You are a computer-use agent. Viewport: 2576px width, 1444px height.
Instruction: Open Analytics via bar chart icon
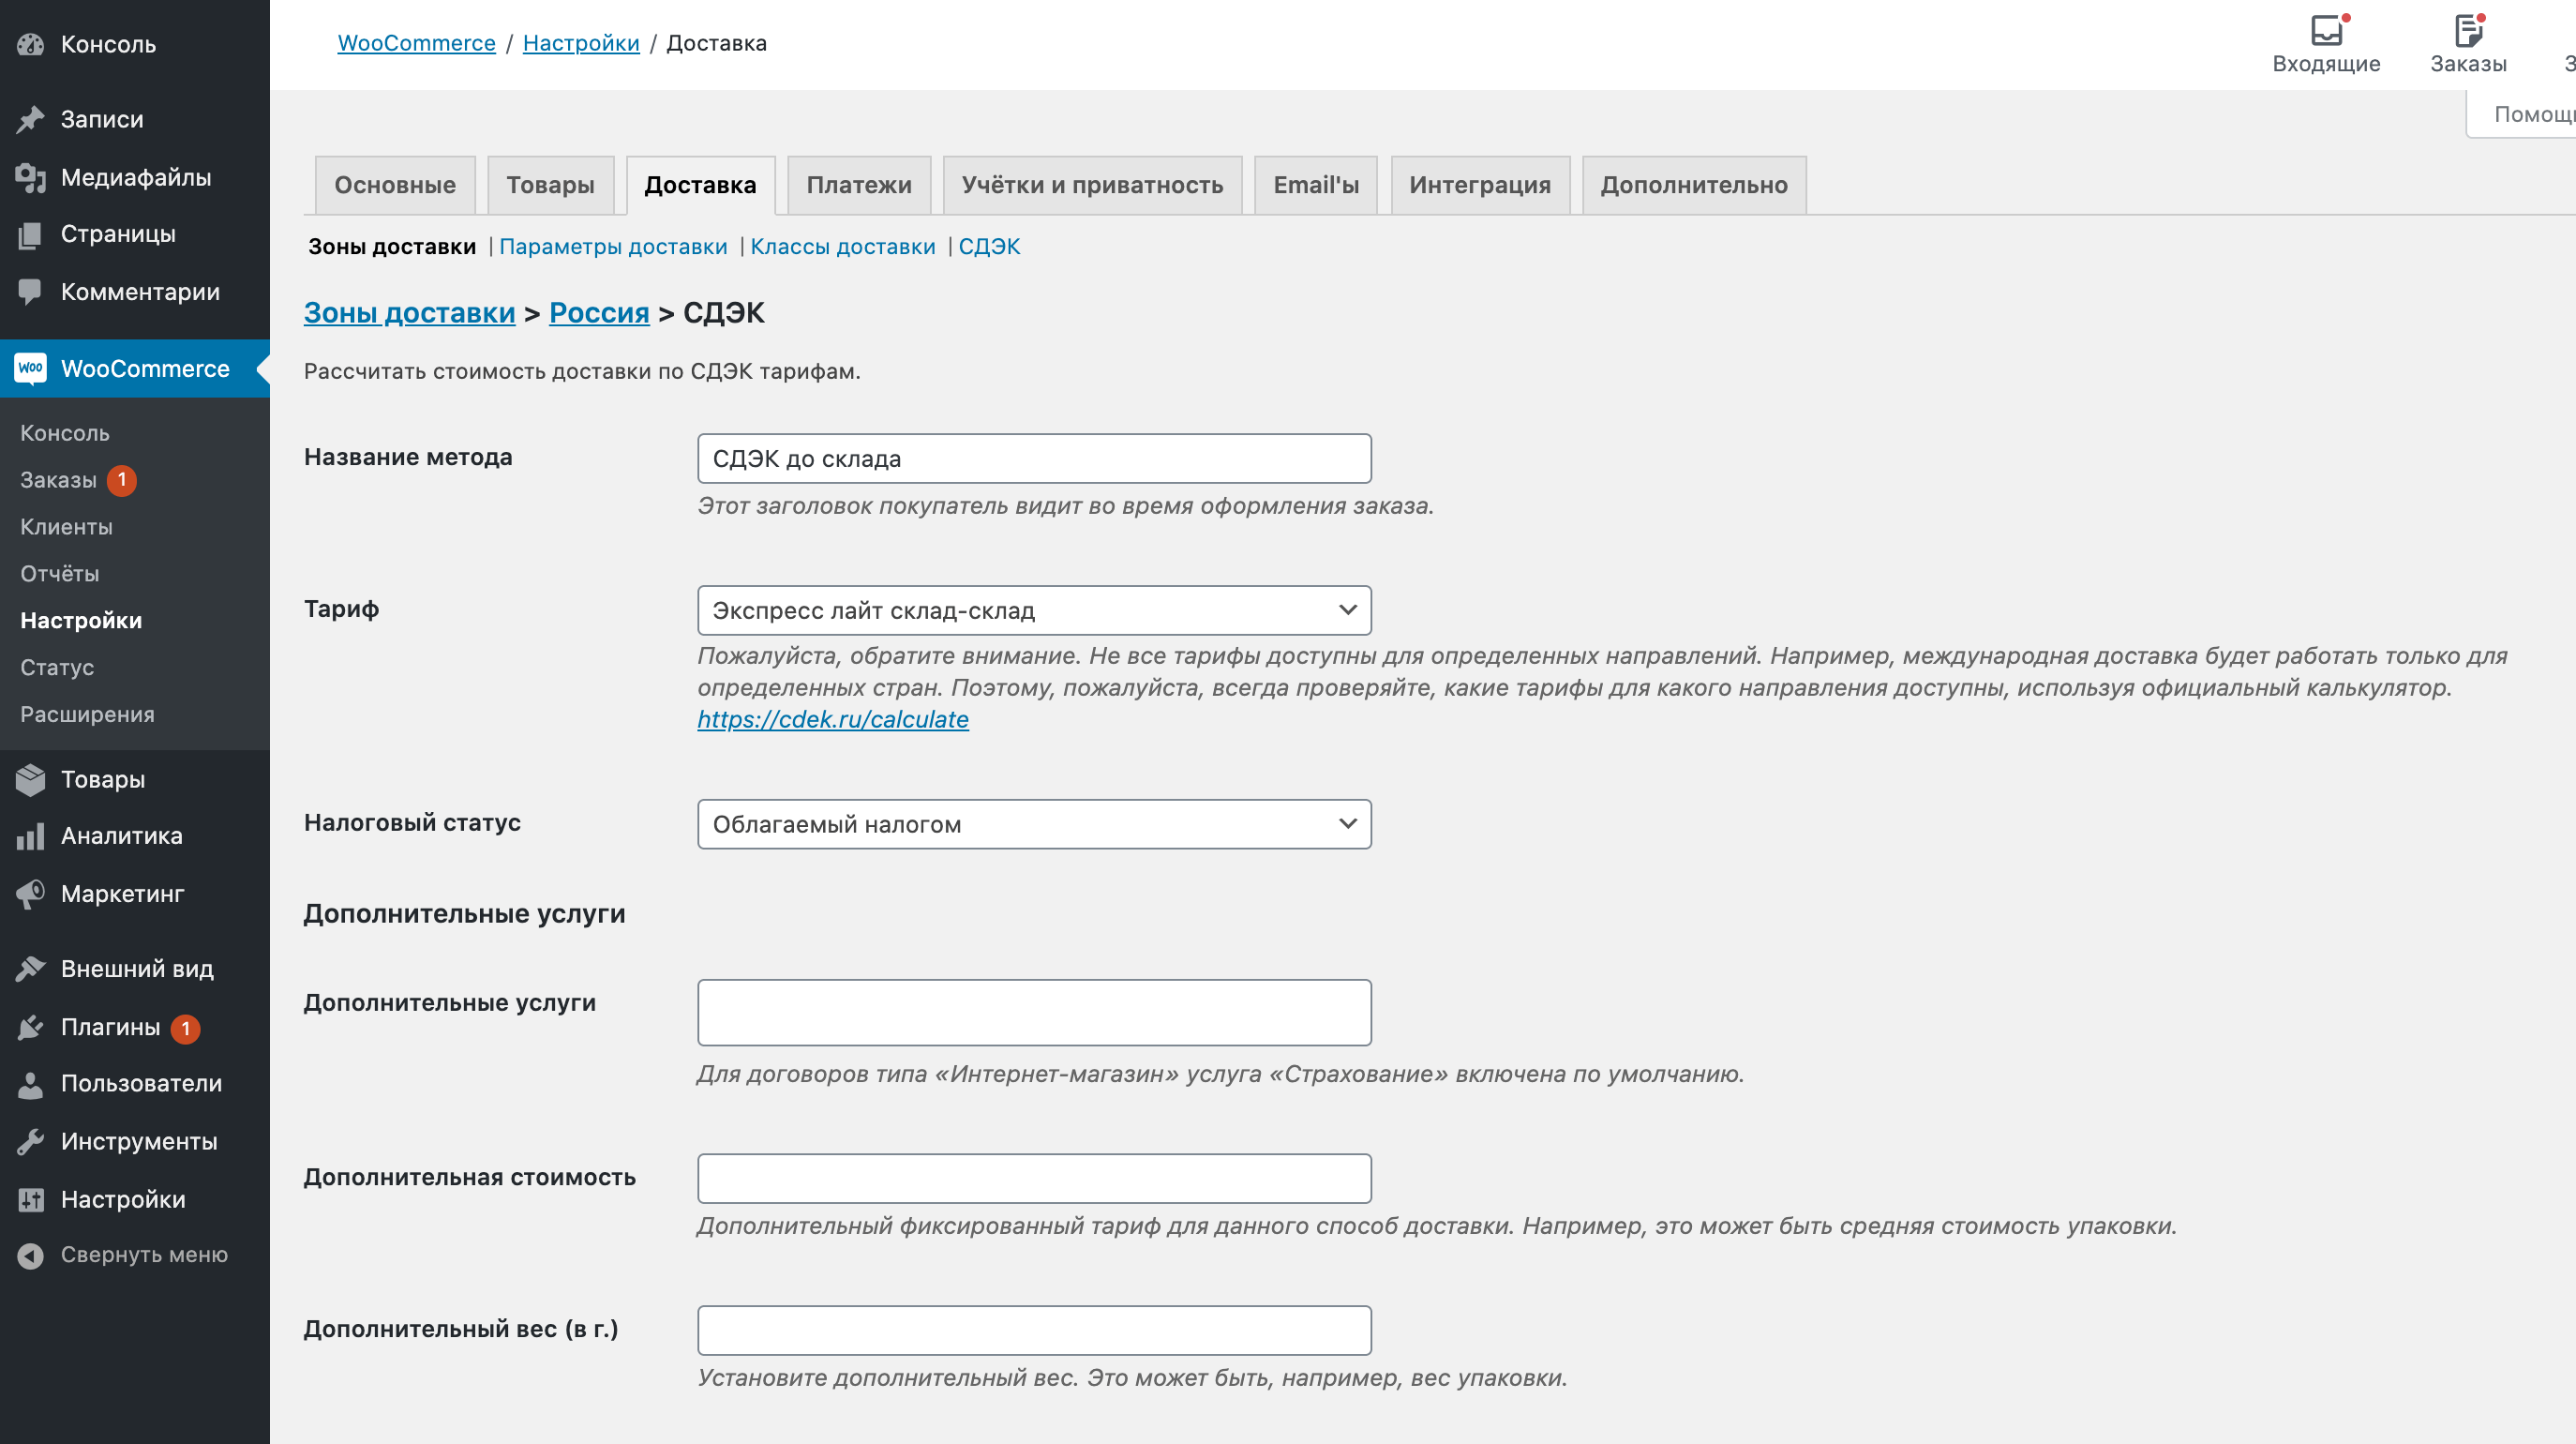pos(31,836)
